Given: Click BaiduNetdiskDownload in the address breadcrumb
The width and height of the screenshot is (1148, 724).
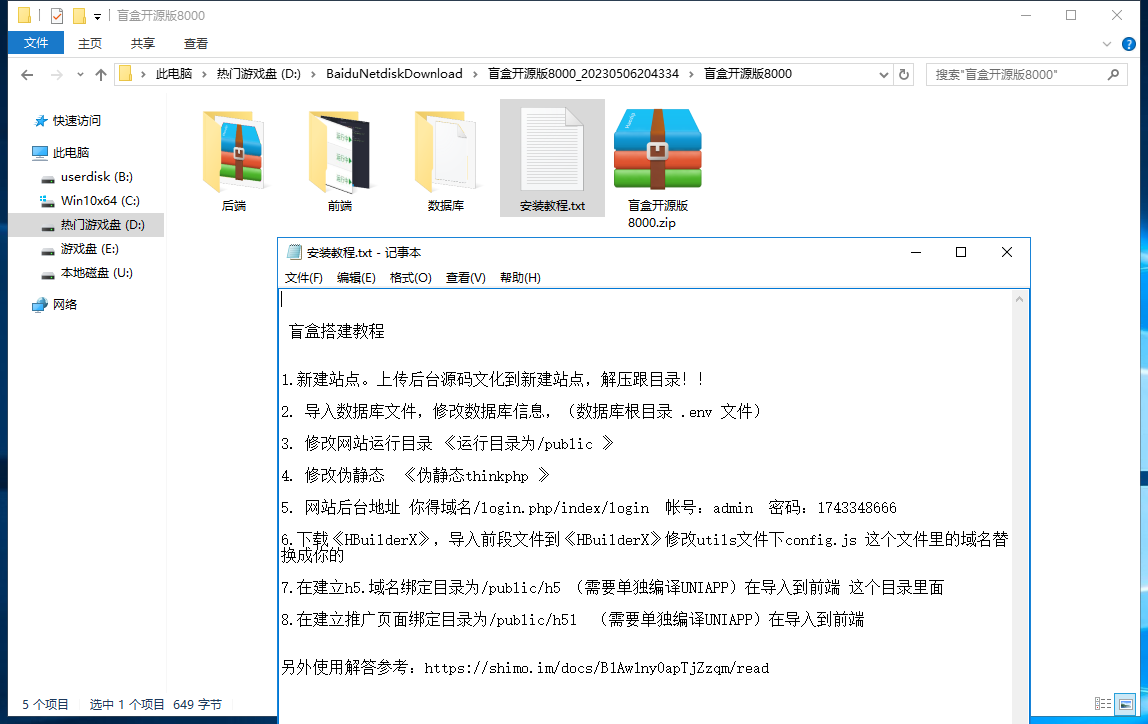Looking at the screenshot, I should [x=394, y=74].
